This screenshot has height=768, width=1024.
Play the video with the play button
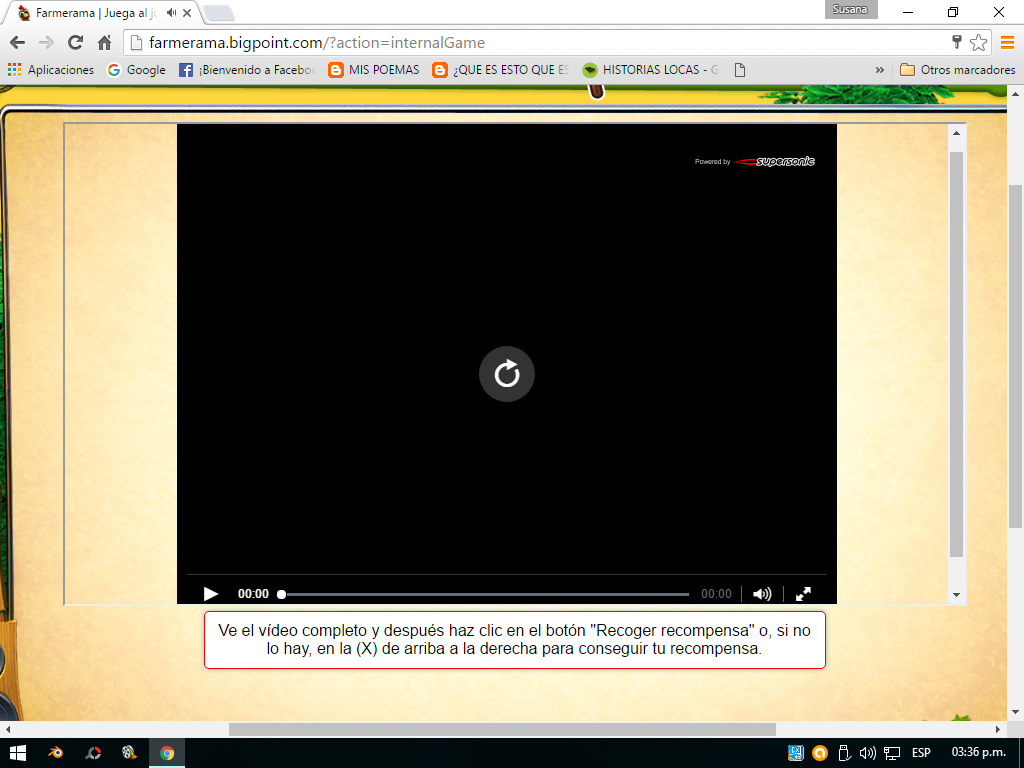click(x=210, y=594)
